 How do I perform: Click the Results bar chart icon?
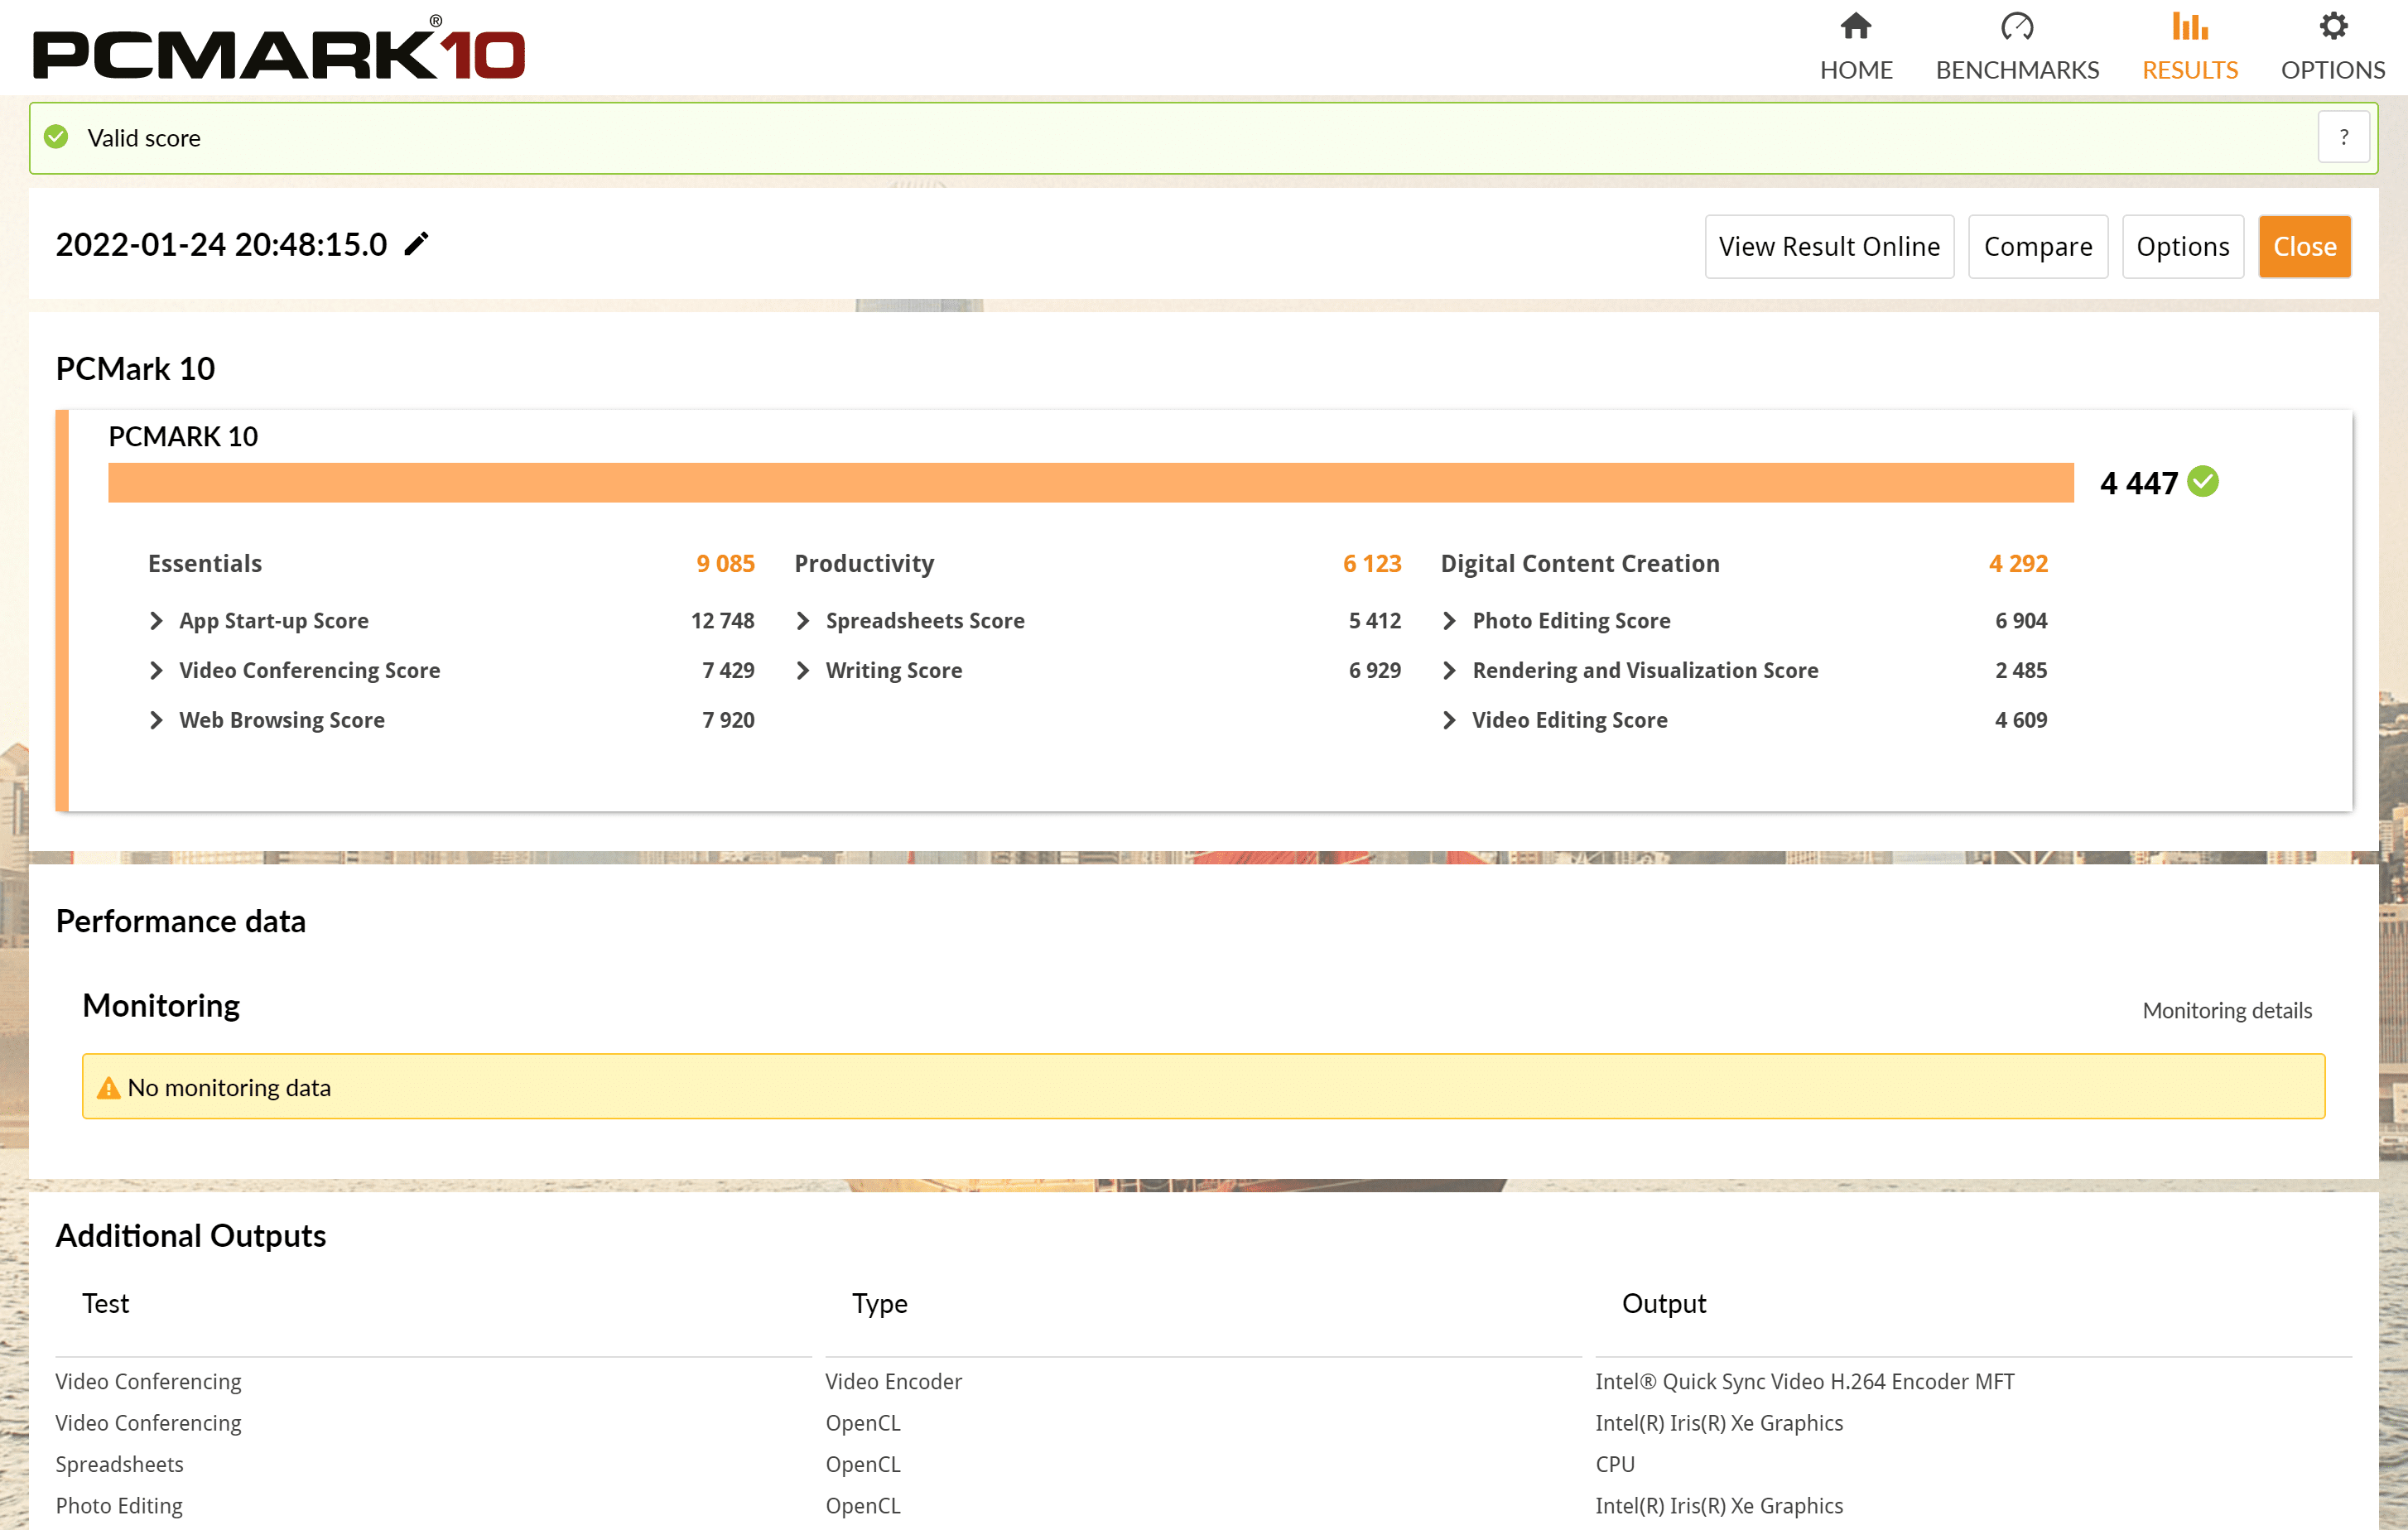[x=2189, y=26]
